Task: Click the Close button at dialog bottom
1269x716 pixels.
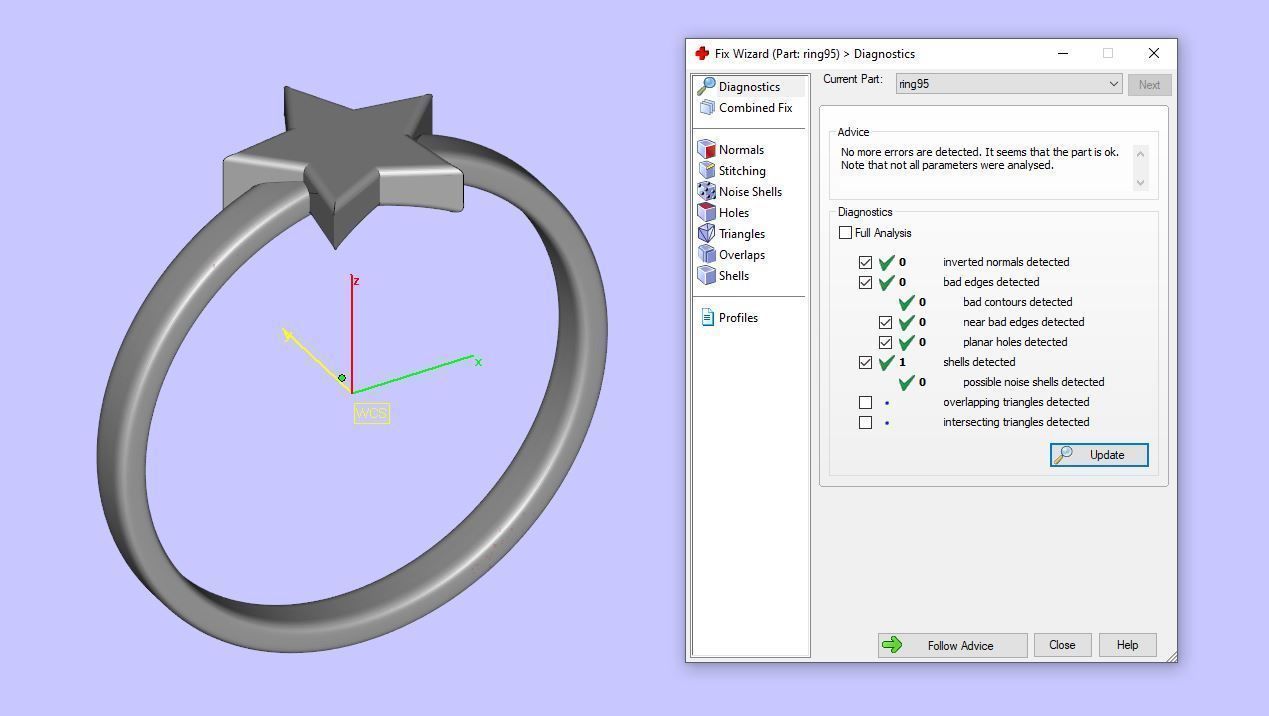Action: pos(1062,645)
